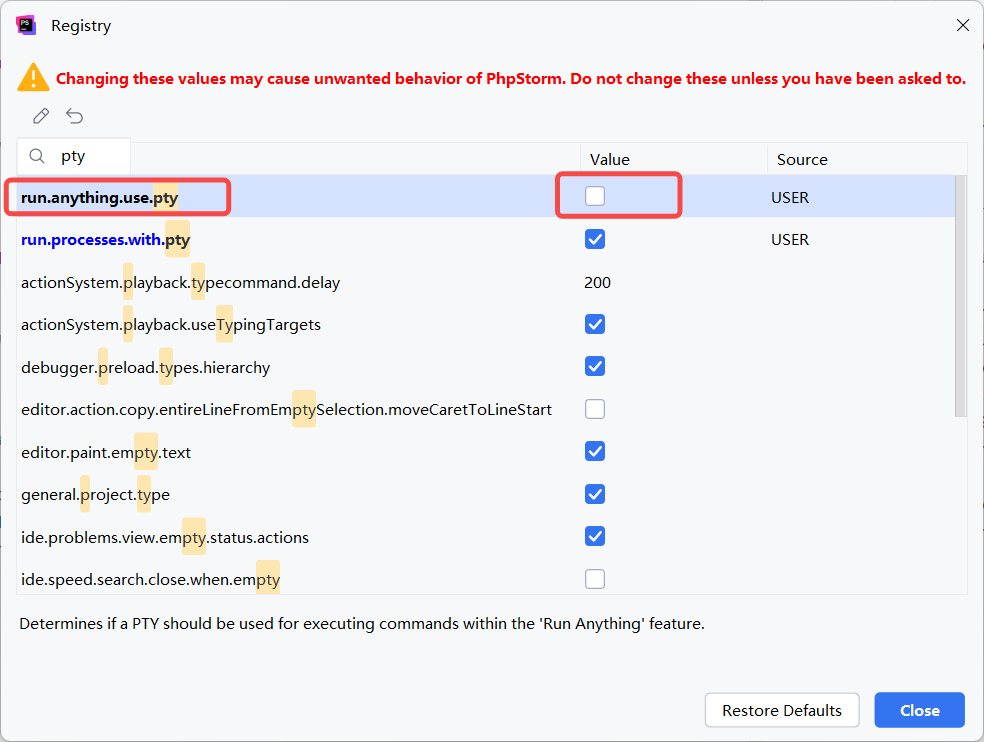Click USER source of run.anything.use.pty
Viewport: 984px width, 742px height.
pyautogui.click(x=789, y=197)
